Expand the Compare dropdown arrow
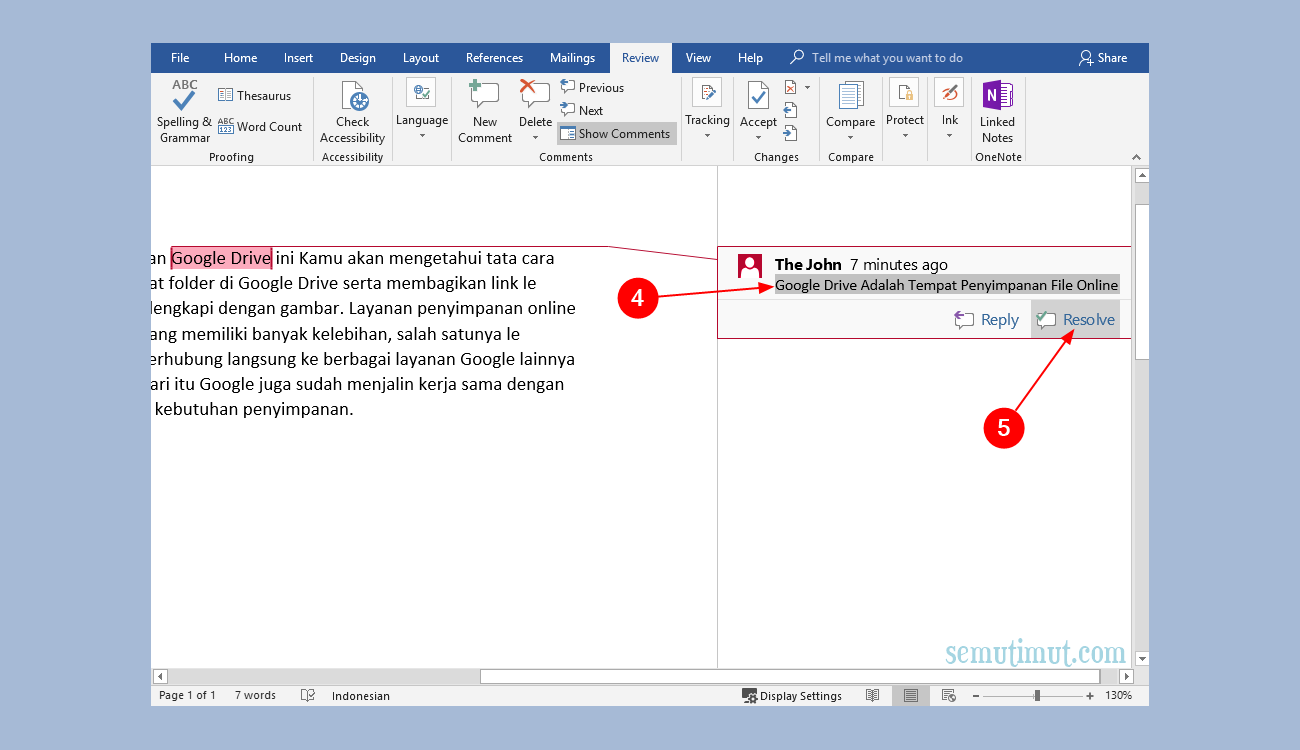Screen dimensions: 1300x750 tap(851, 138)
